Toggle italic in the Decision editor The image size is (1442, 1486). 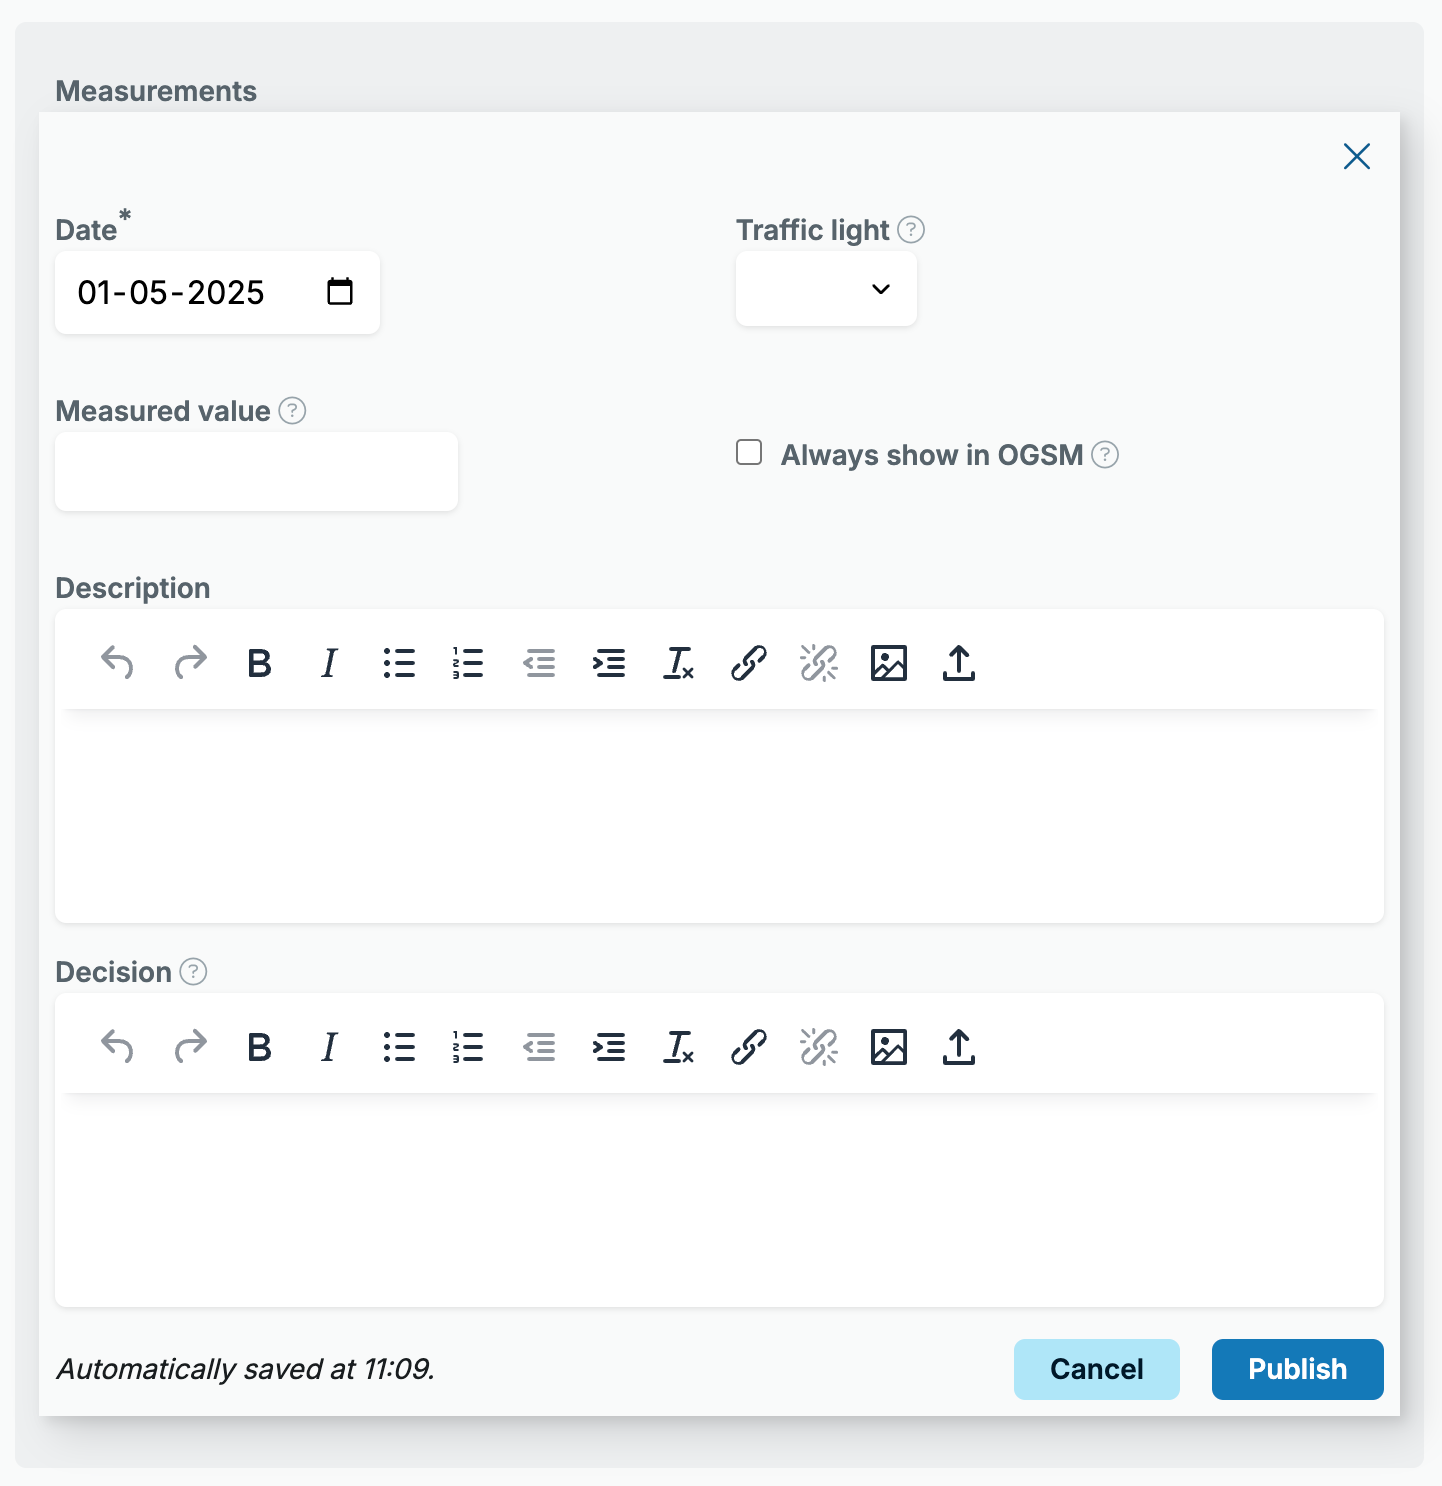click(329, 1047)
